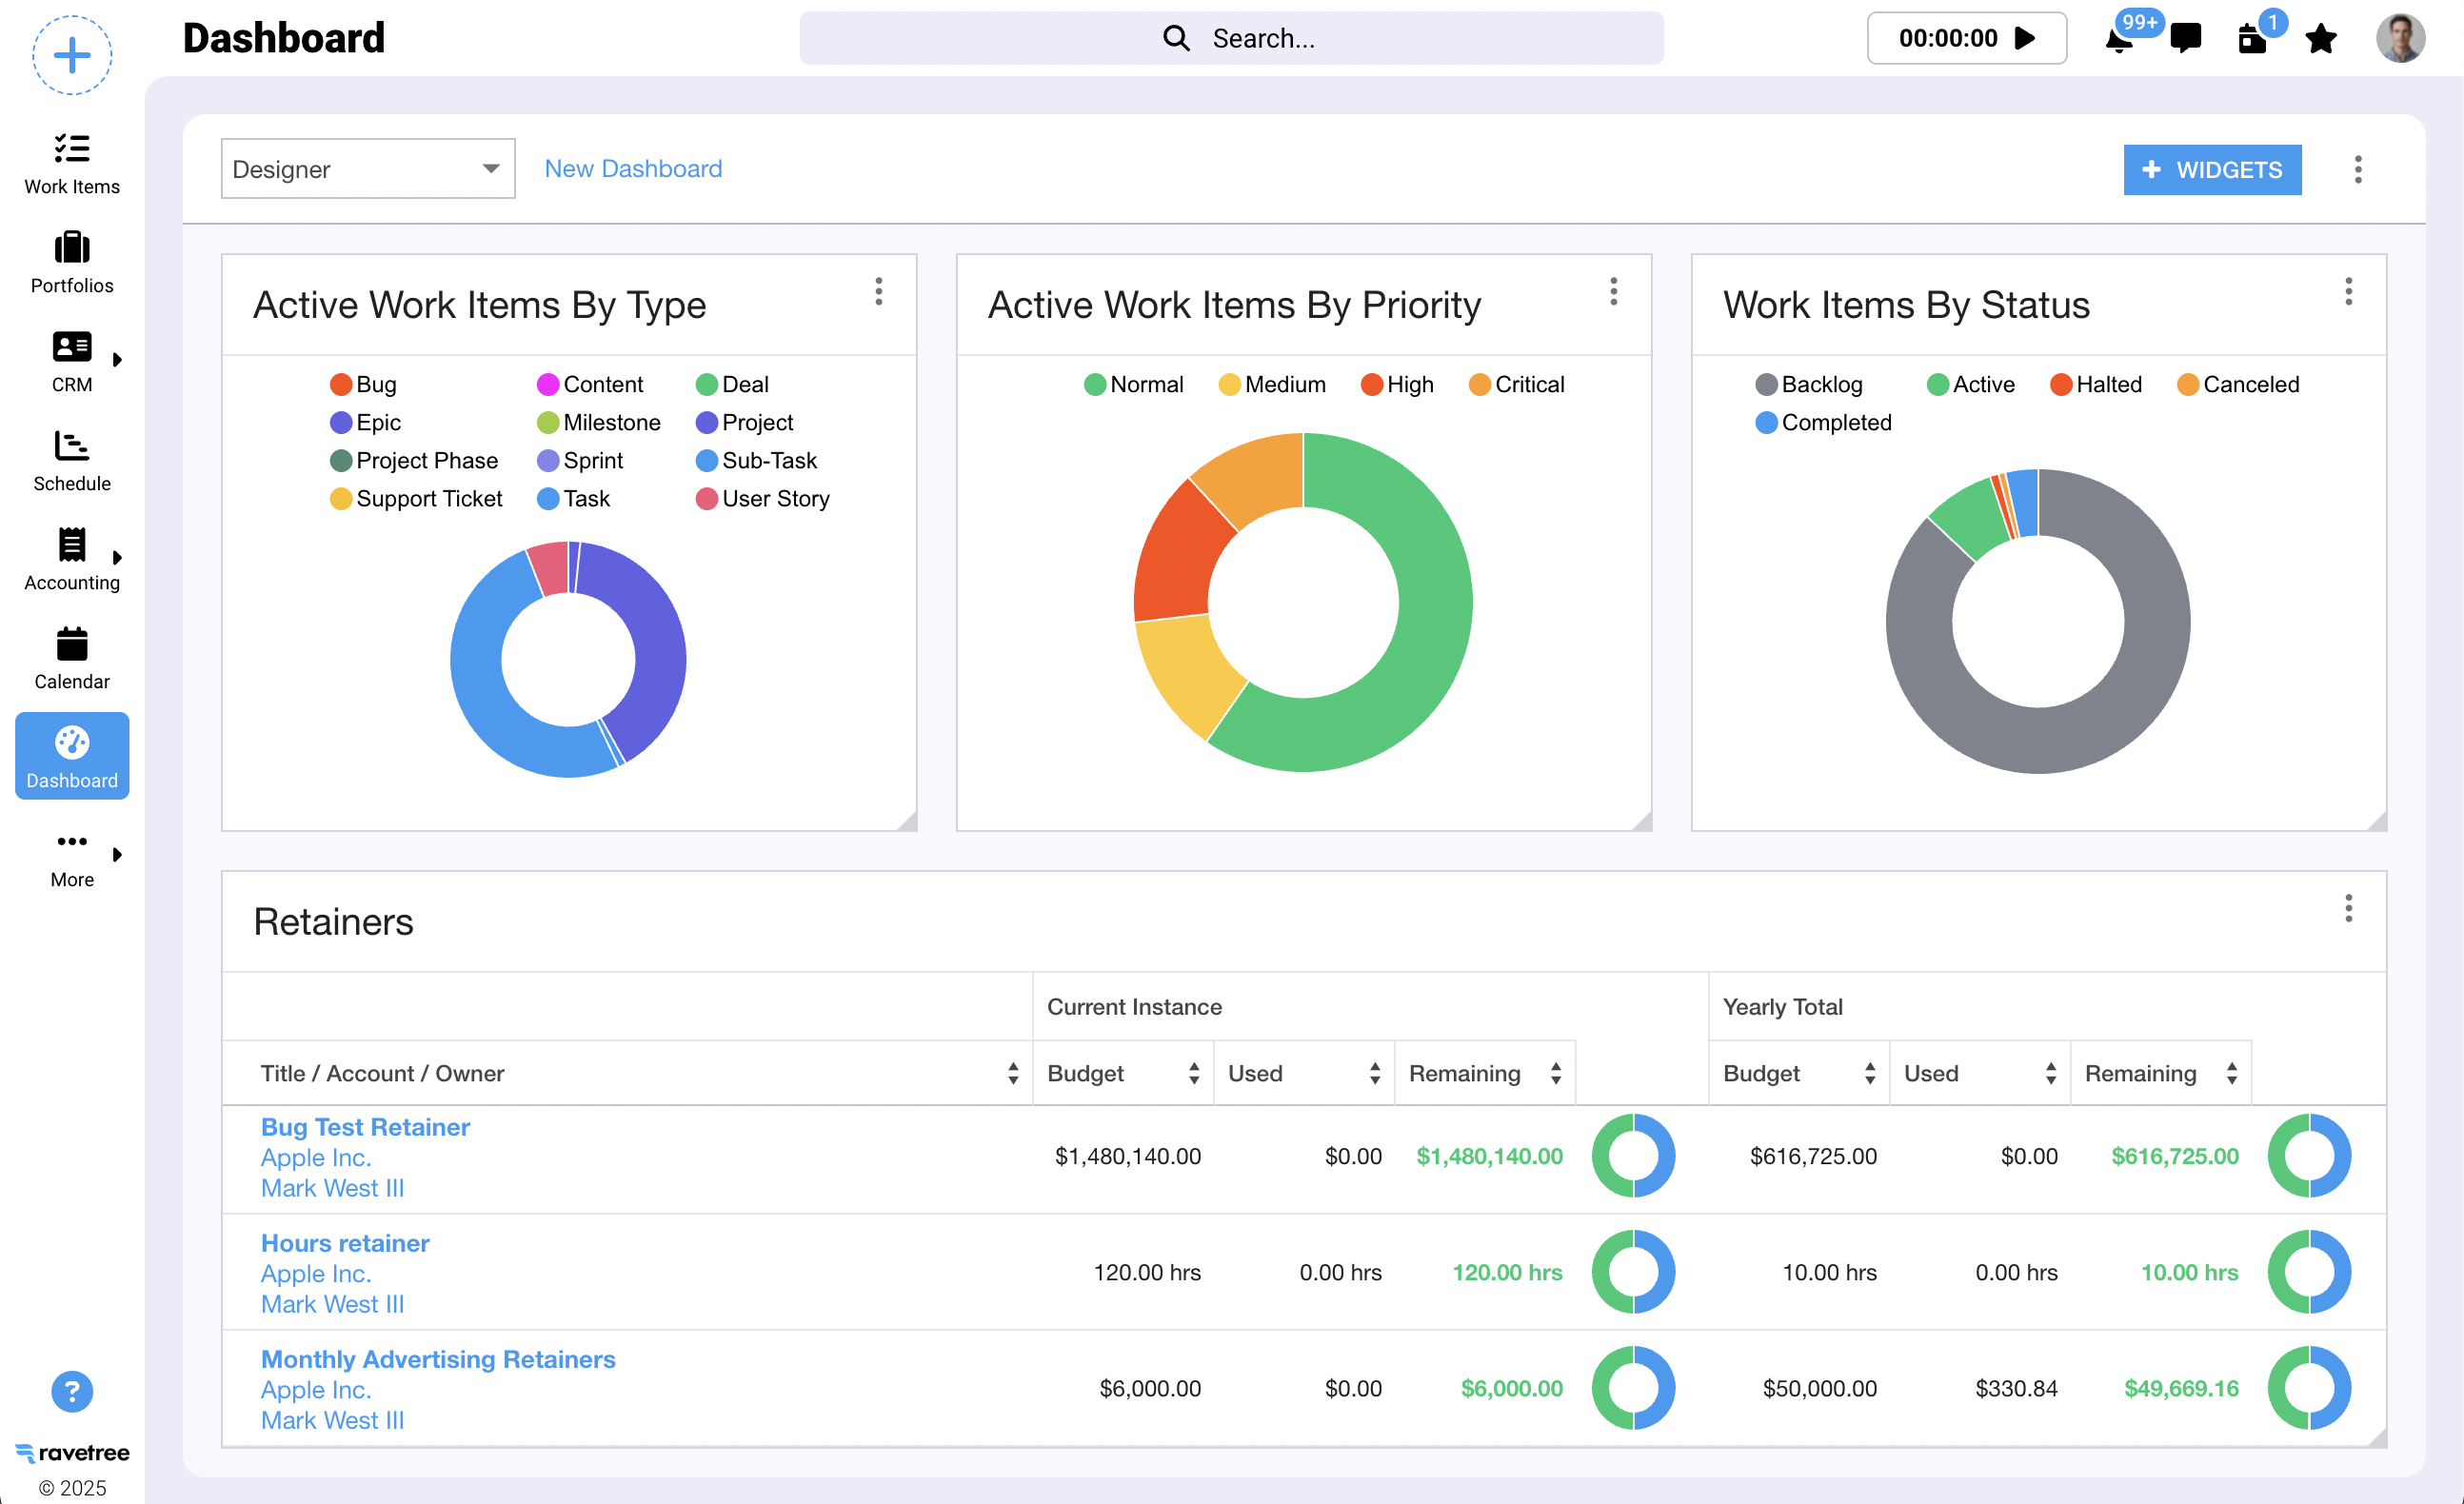Toggle the Bug legend item off

pos(363,384)
